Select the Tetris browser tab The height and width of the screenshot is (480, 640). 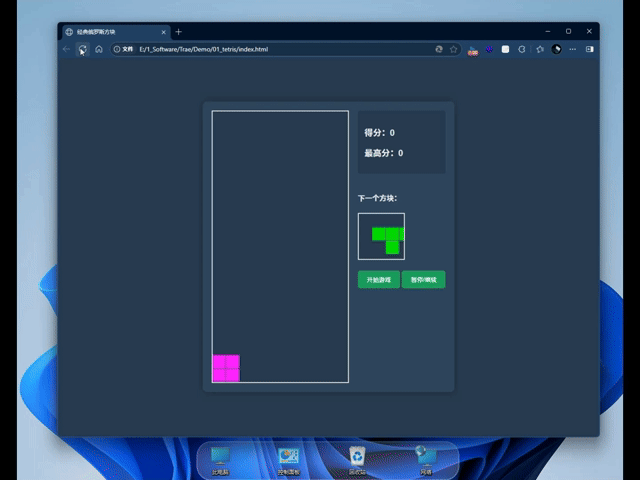[116, 32]
